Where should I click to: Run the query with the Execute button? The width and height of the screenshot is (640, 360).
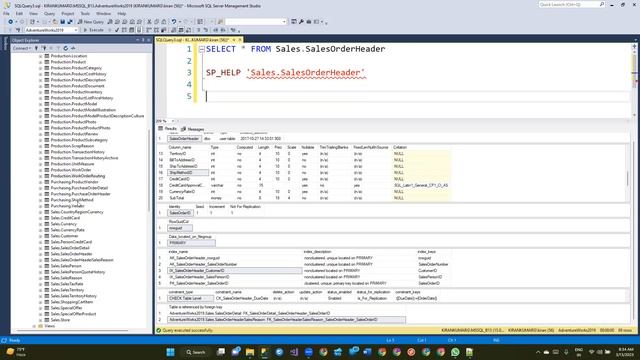(x=93, y=30)
